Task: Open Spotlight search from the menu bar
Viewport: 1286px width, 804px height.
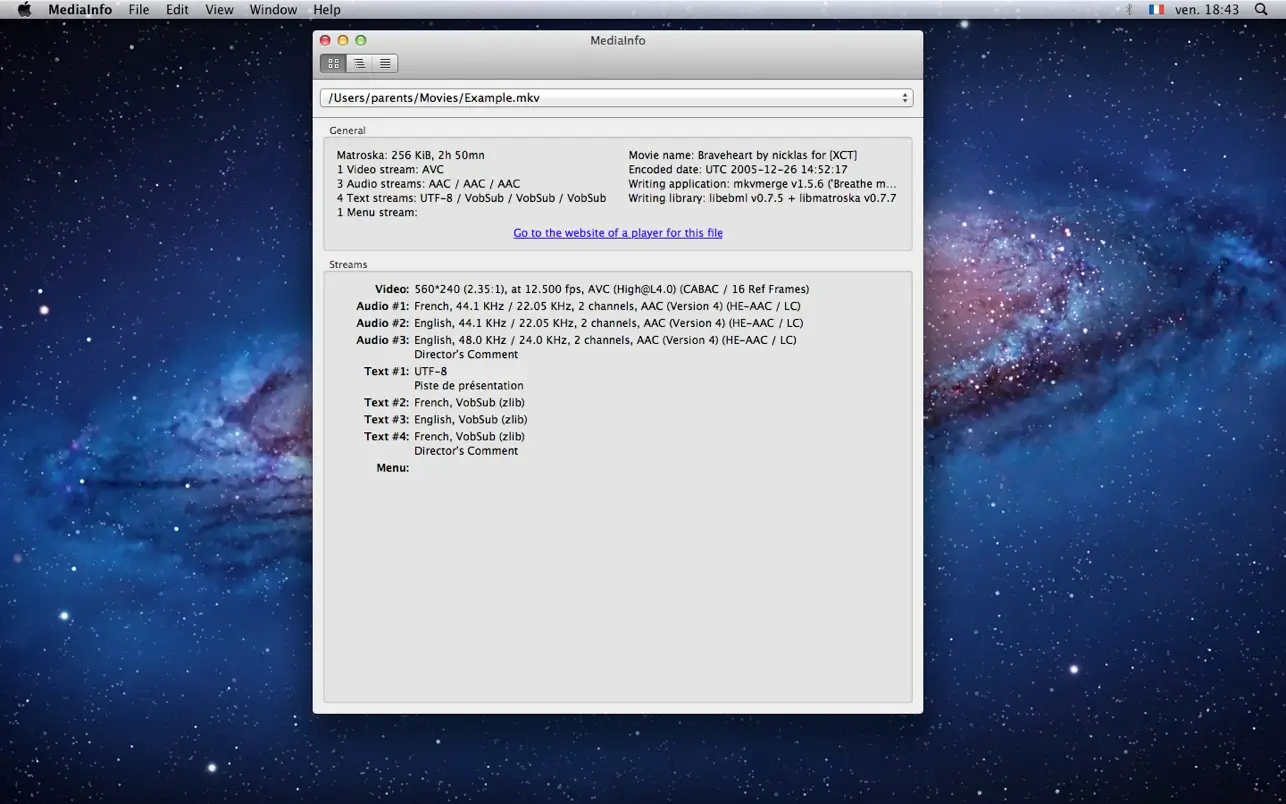Action: click(x=1262, y=9)
